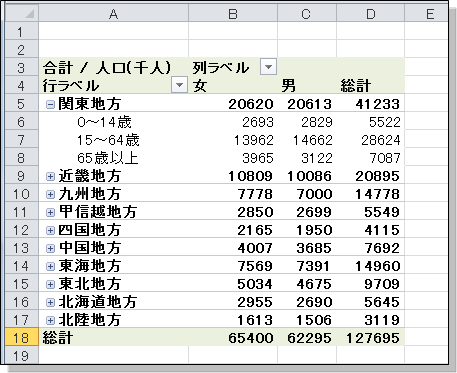Viewport: 457px width, 373px height.
Task: Click cell value 2829
Action: 317,122
